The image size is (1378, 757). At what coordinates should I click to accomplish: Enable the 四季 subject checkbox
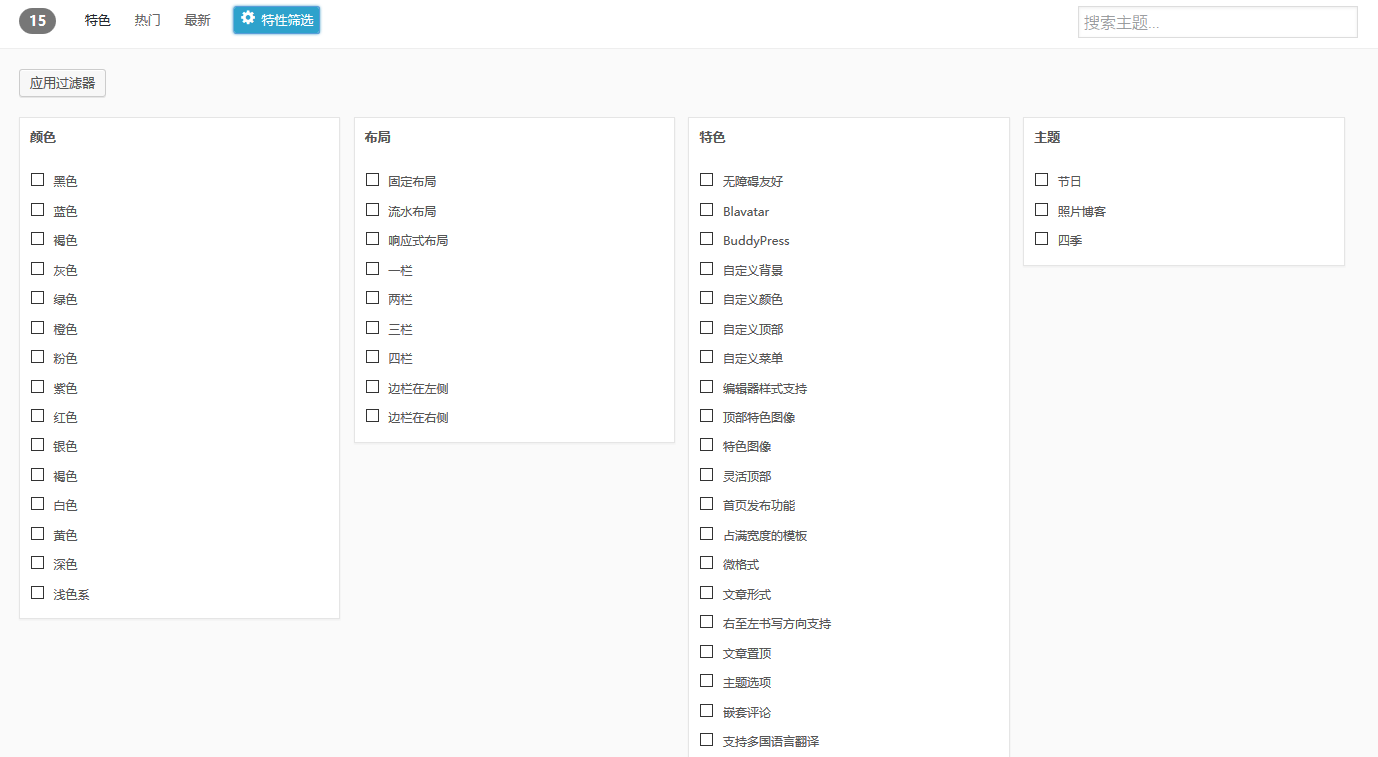[1042, 239]
